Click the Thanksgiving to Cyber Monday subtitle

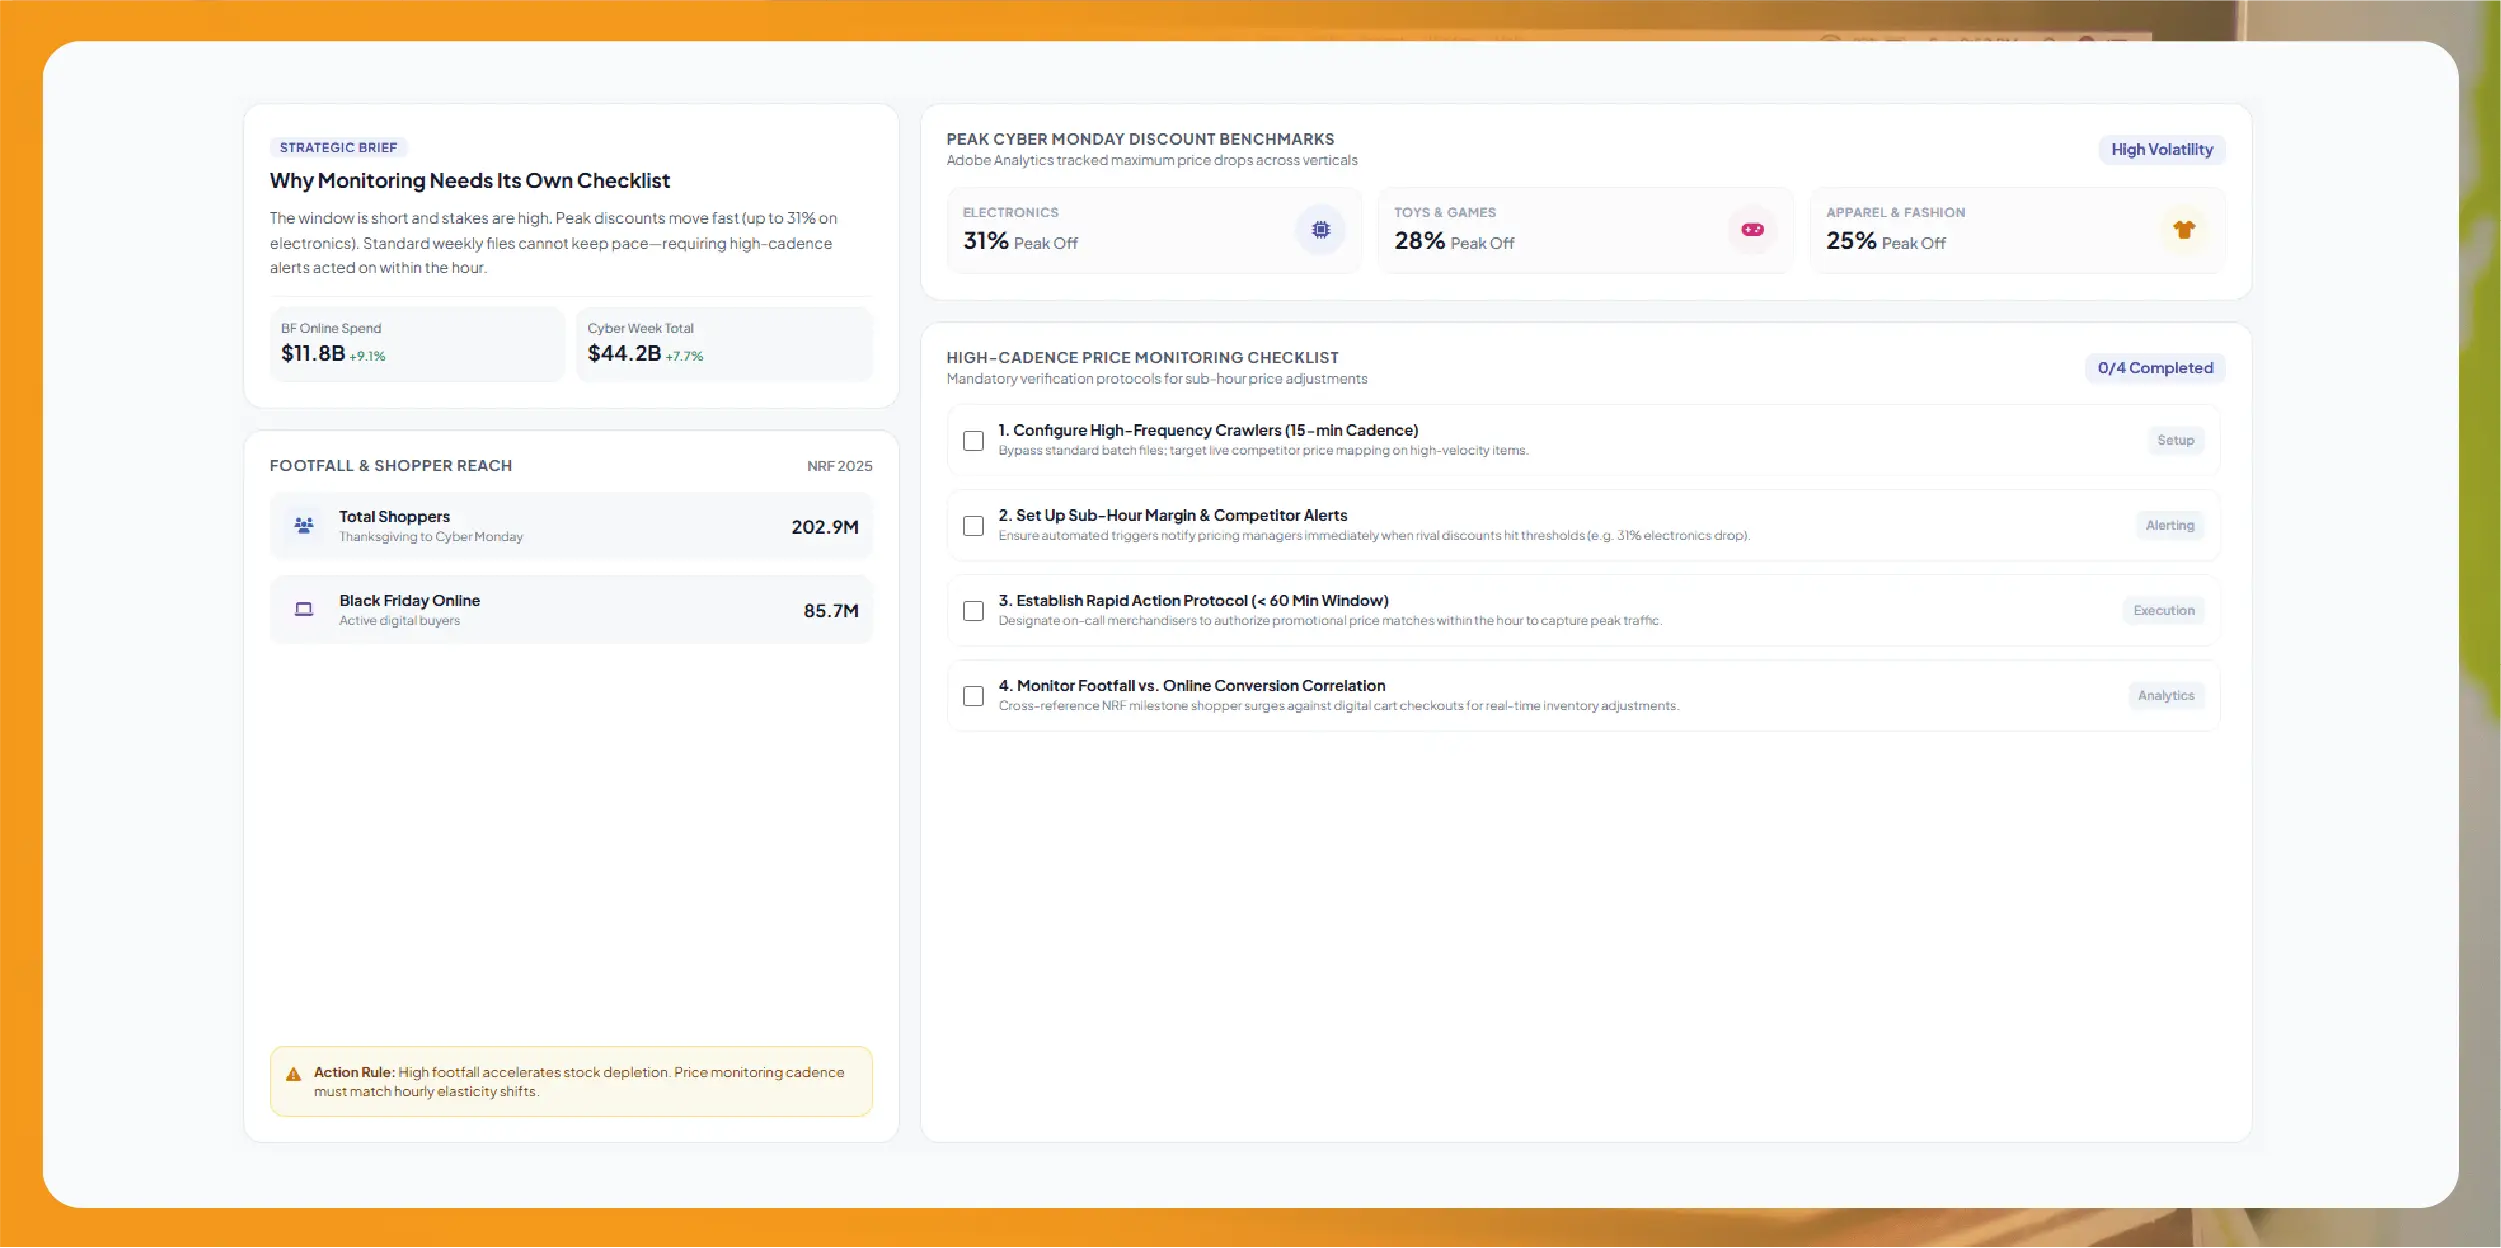pos(431,537)
